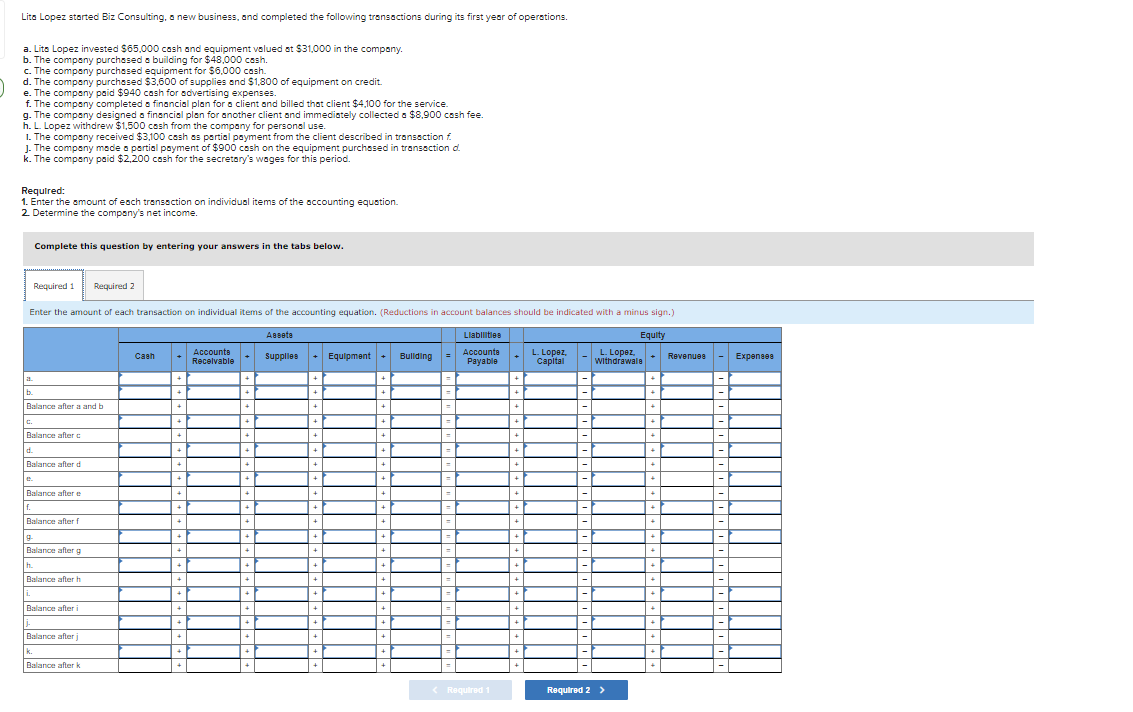Select the Supplies field in row d.
1133x712 pixels.
click(281, 450)
